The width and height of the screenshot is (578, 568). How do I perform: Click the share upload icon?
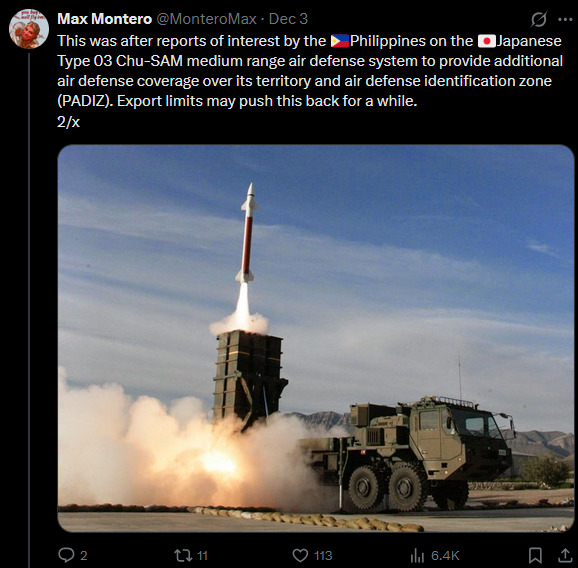(565, 555)
